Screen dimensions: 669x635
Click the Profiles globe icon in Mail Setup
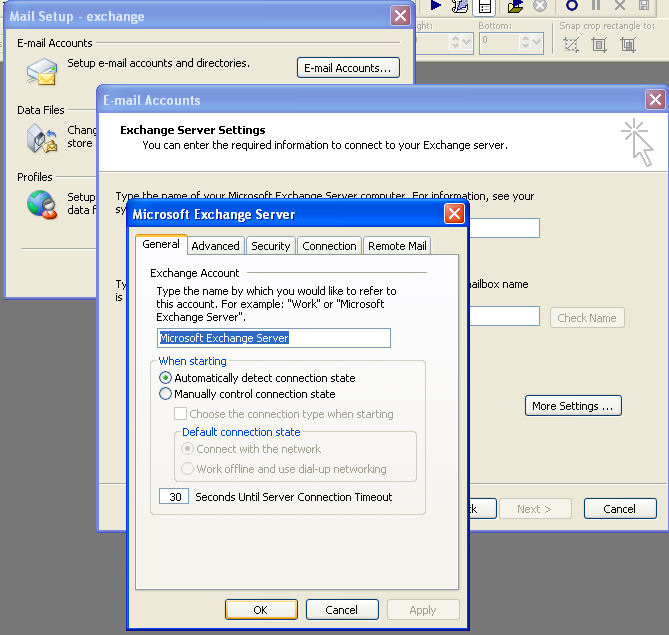tap(41, 204)
